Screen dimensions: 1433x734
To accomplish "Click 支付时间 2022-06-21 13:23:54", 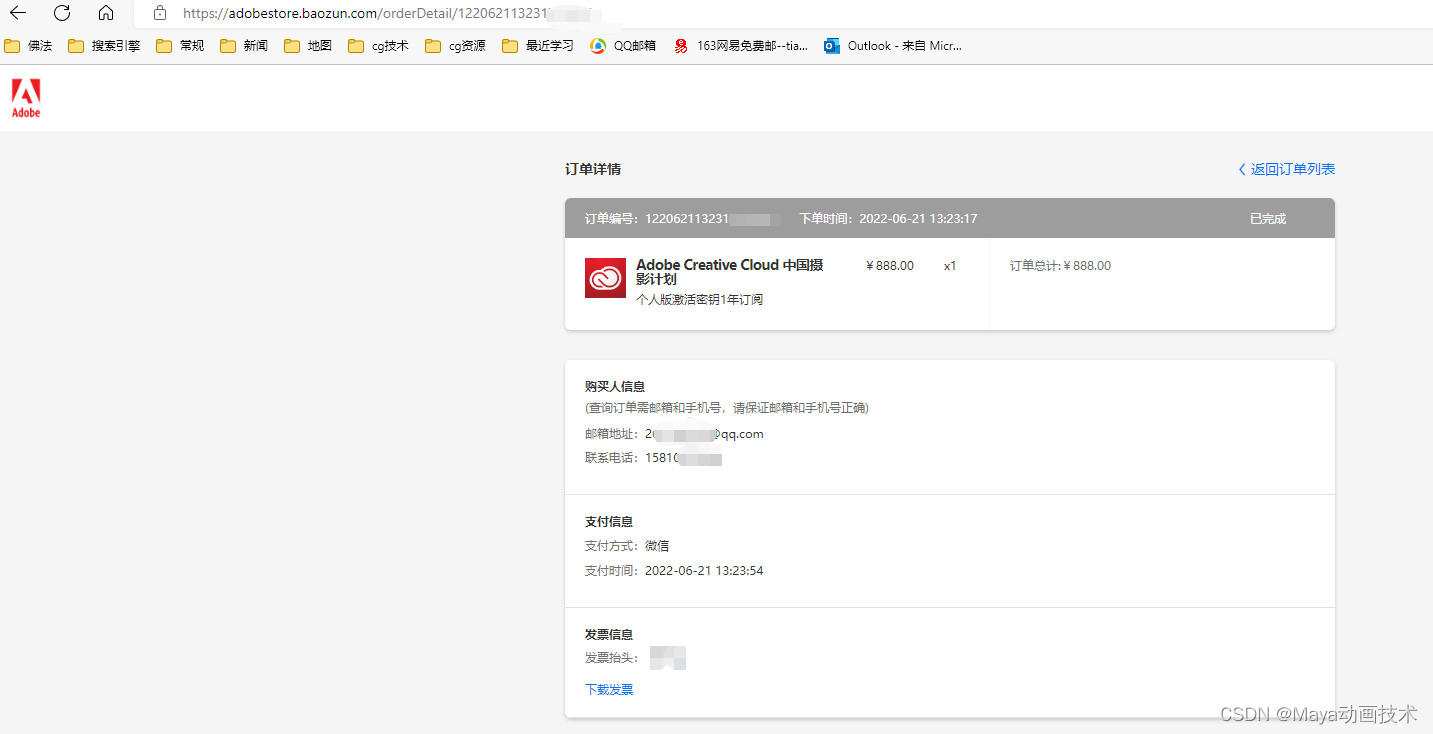I will point(674,571).
